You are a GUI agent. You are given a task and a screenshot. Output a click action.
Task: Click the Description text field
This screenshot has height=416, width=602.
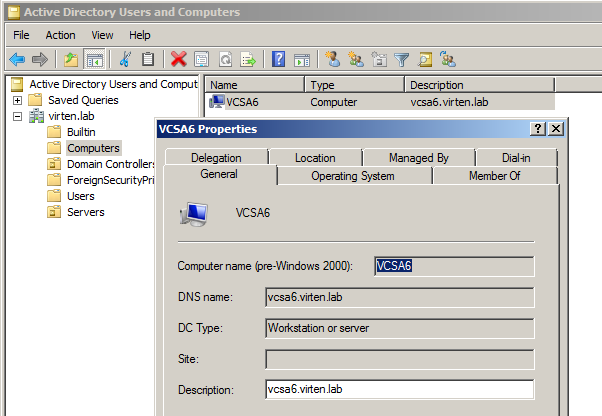[400, 390]
